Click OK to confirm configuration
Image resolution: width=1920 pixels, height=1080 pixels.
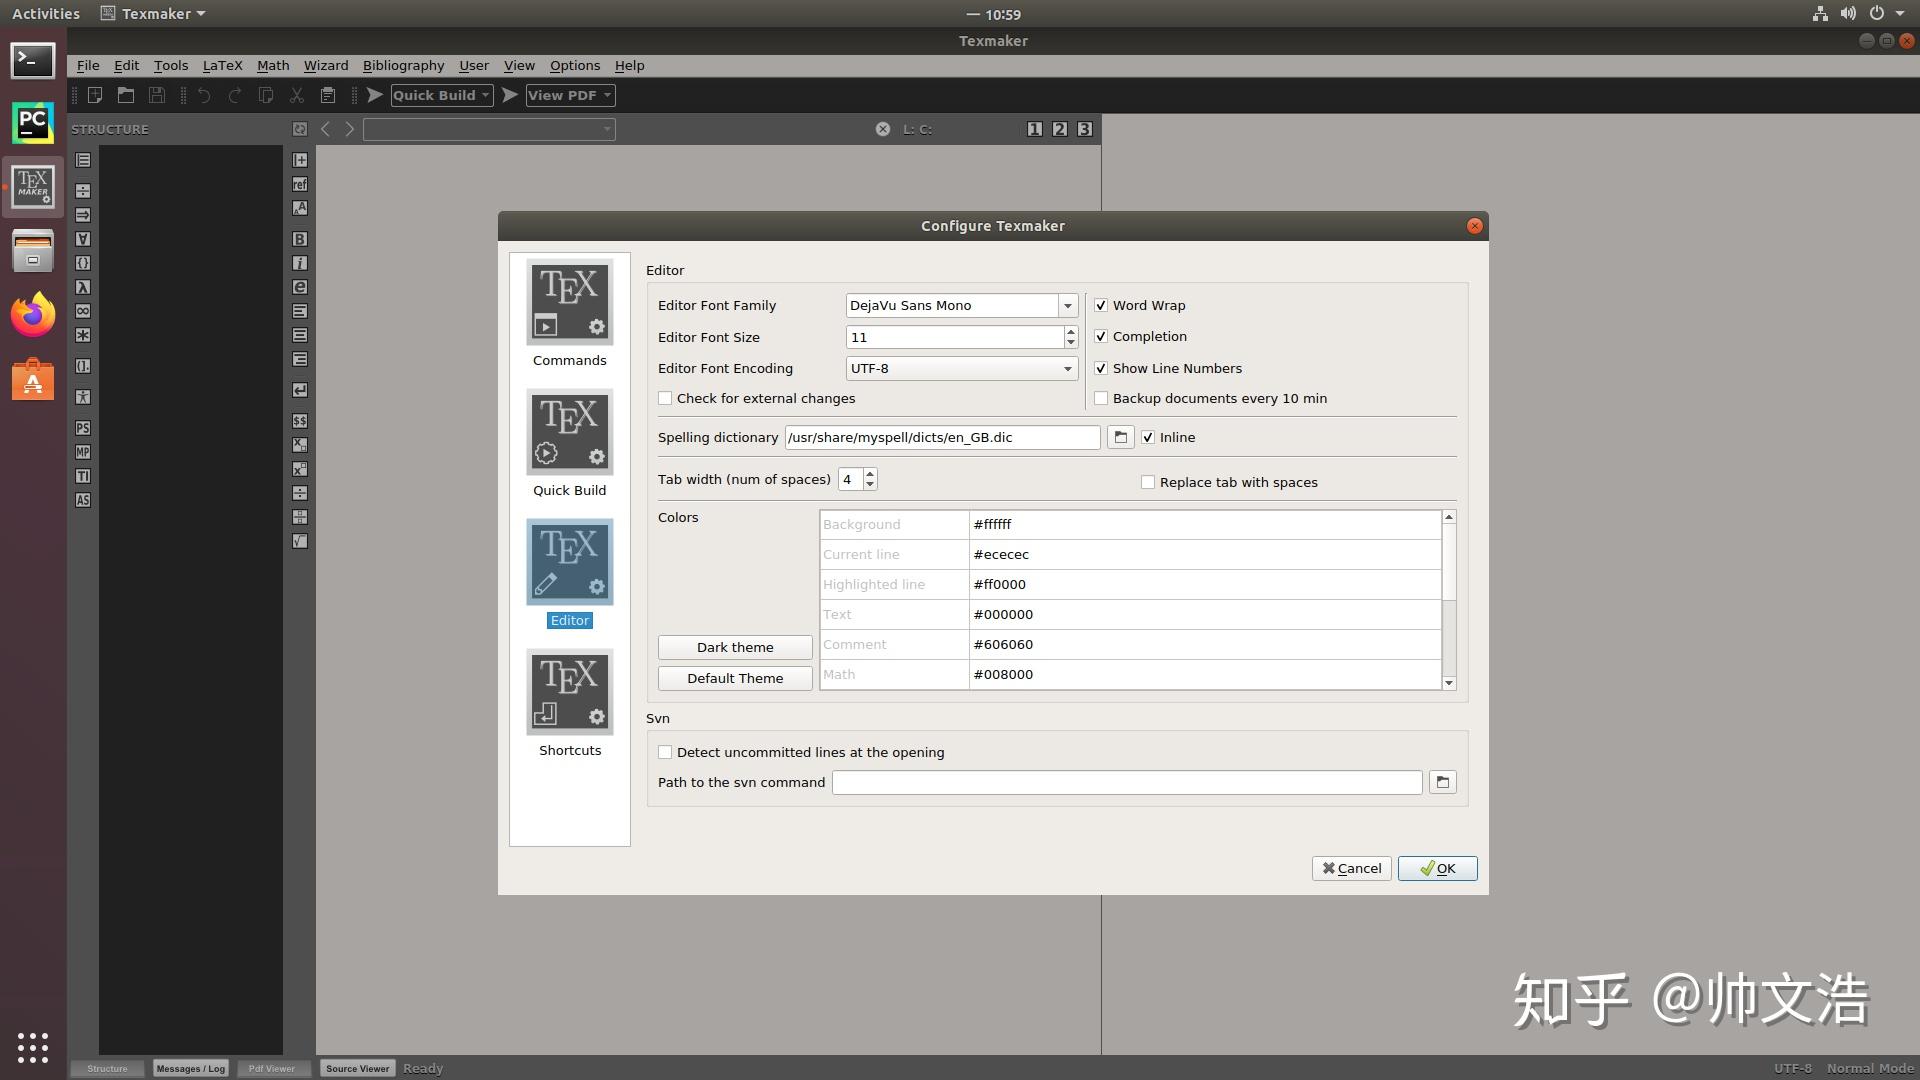[x=1437, y=868]
